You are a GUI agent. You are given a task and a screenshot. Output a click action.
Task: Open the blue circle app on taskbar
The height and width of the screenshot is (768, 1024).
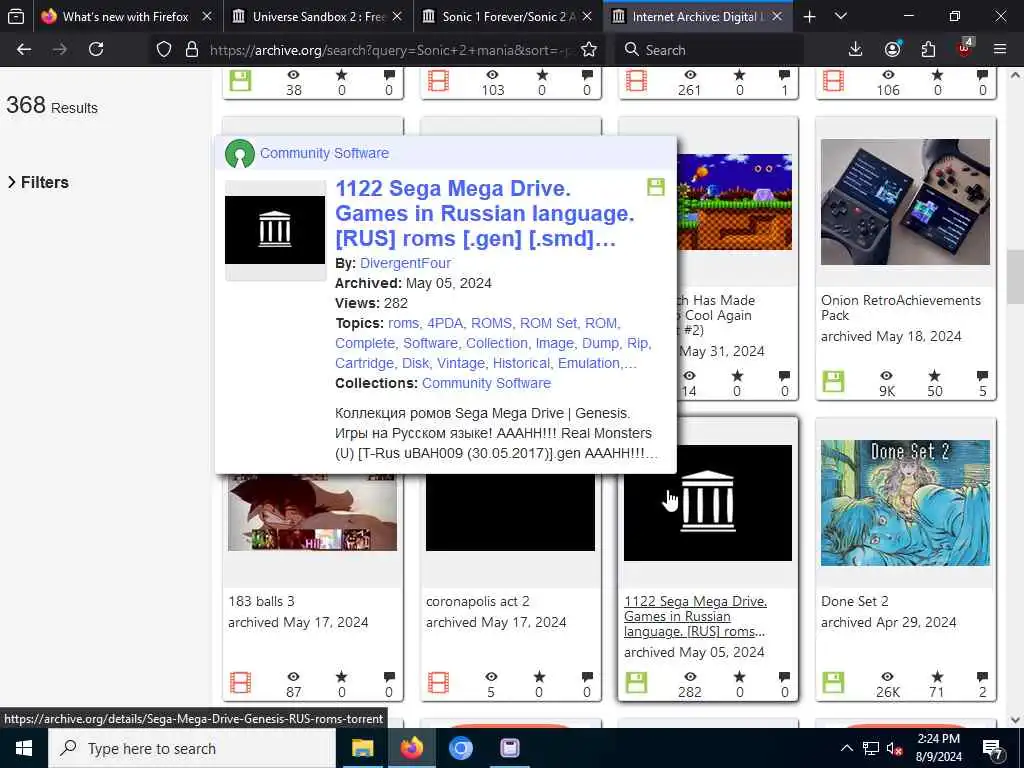(460, 748)
